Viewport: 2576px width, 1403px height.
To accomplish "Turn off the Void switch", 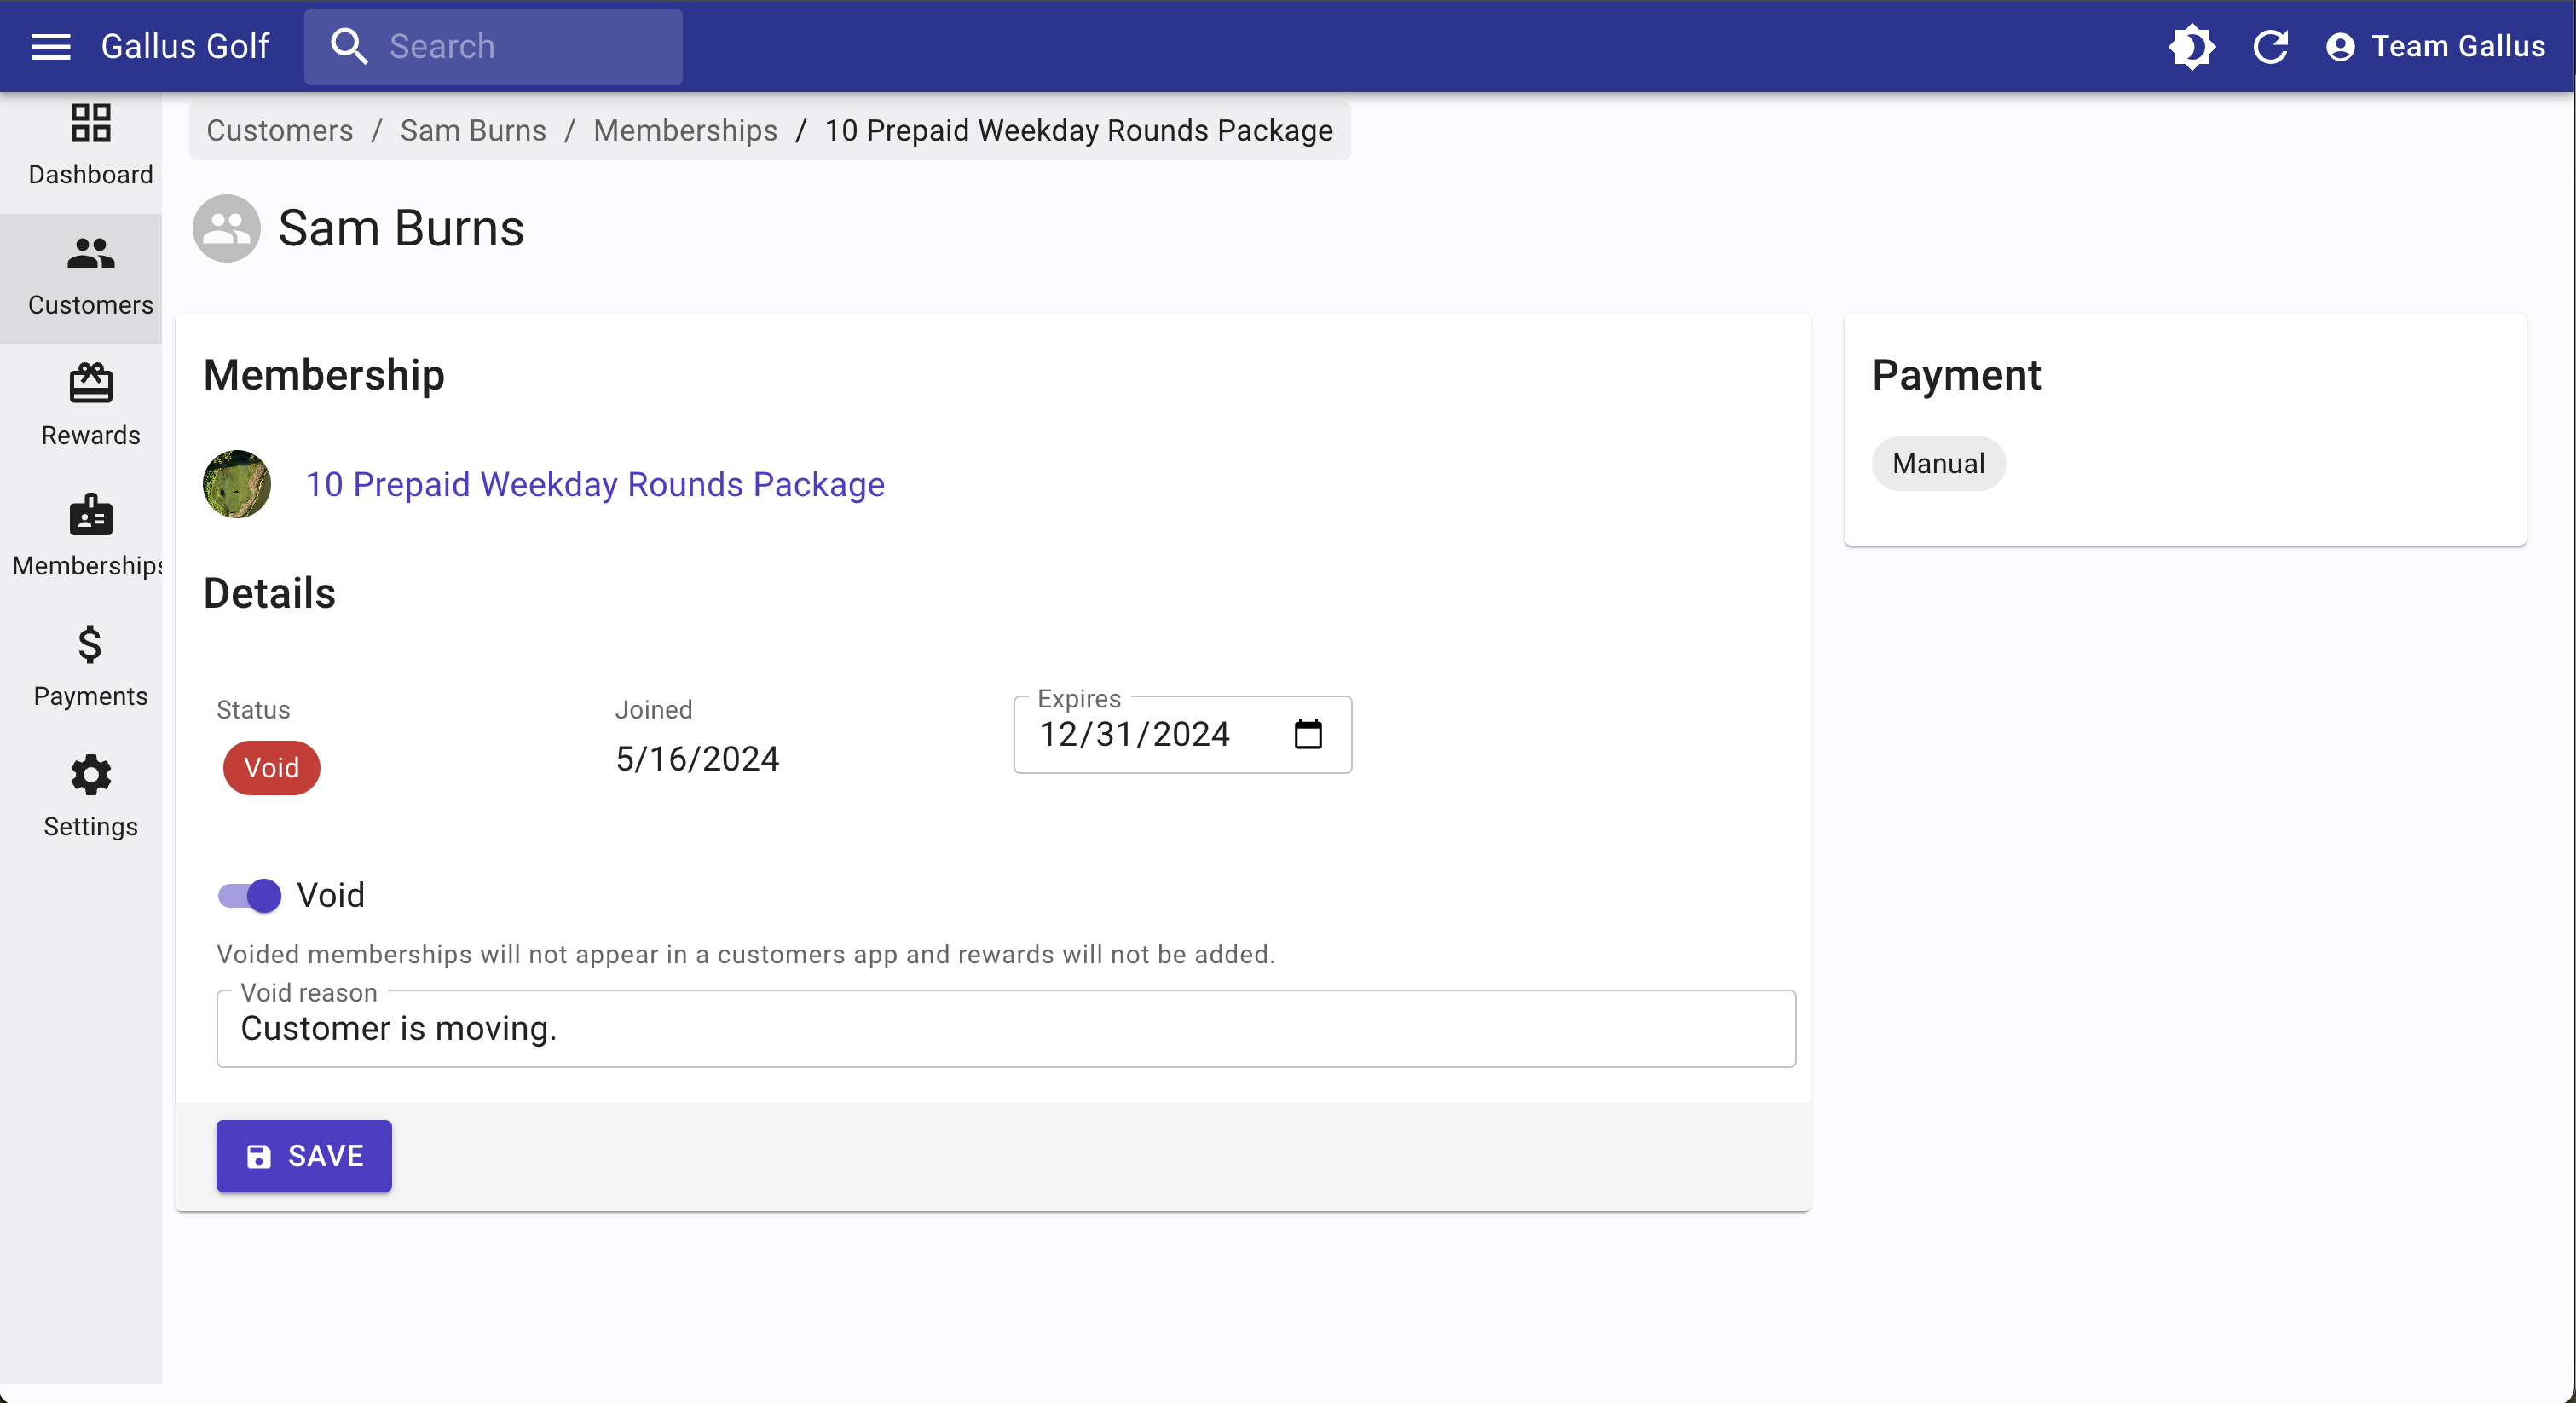I will [250, 895].
